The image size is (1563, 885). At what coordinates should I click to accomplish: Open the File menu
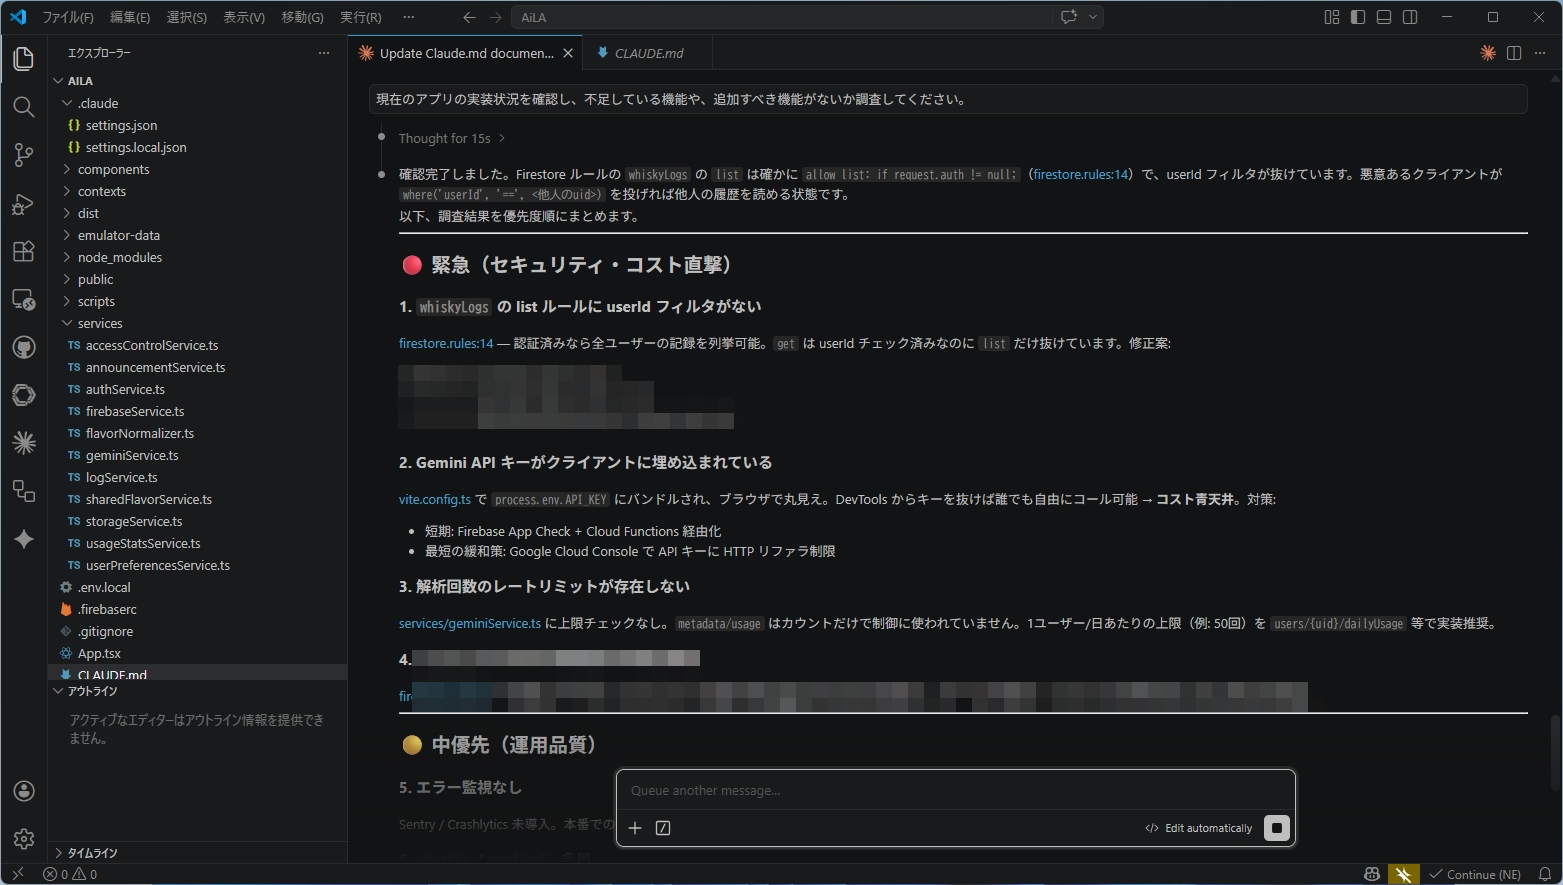(68, 17)
